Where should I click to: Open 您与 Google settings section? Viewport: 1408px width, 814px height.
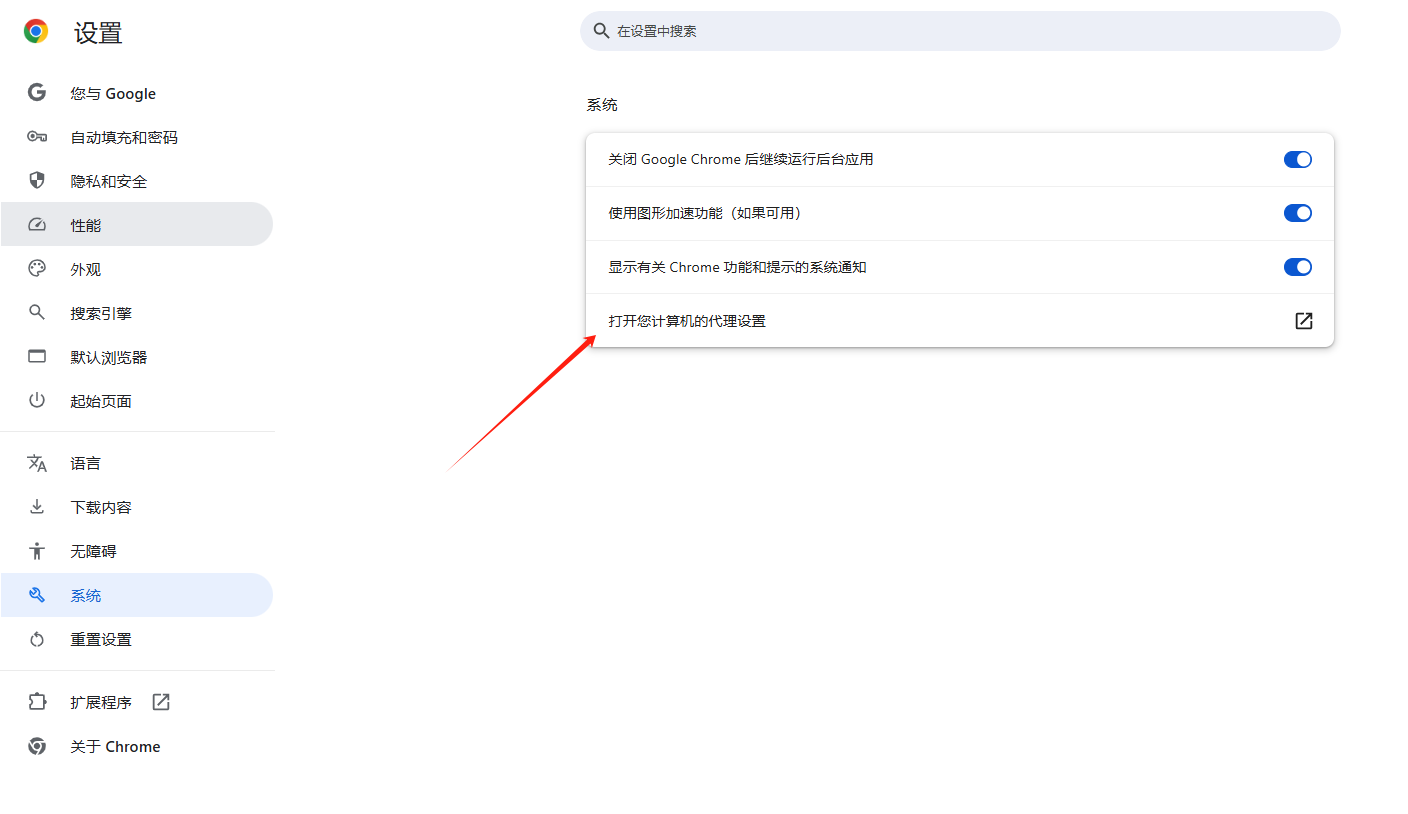(x=136, y=93)
